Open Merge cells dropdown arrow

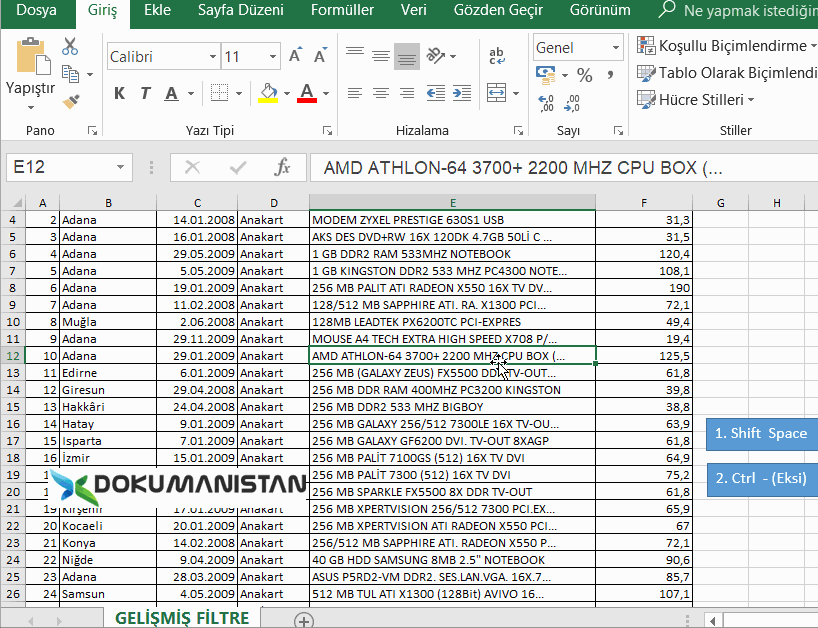point(516,93)
